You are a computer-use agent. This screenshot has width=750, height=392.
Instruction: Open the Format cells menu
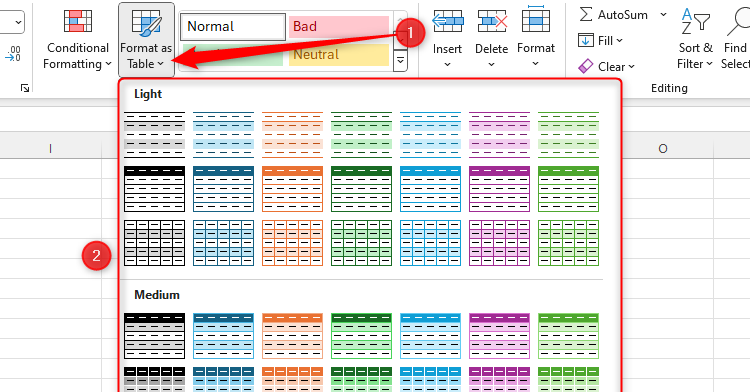(x=536, y=37)
